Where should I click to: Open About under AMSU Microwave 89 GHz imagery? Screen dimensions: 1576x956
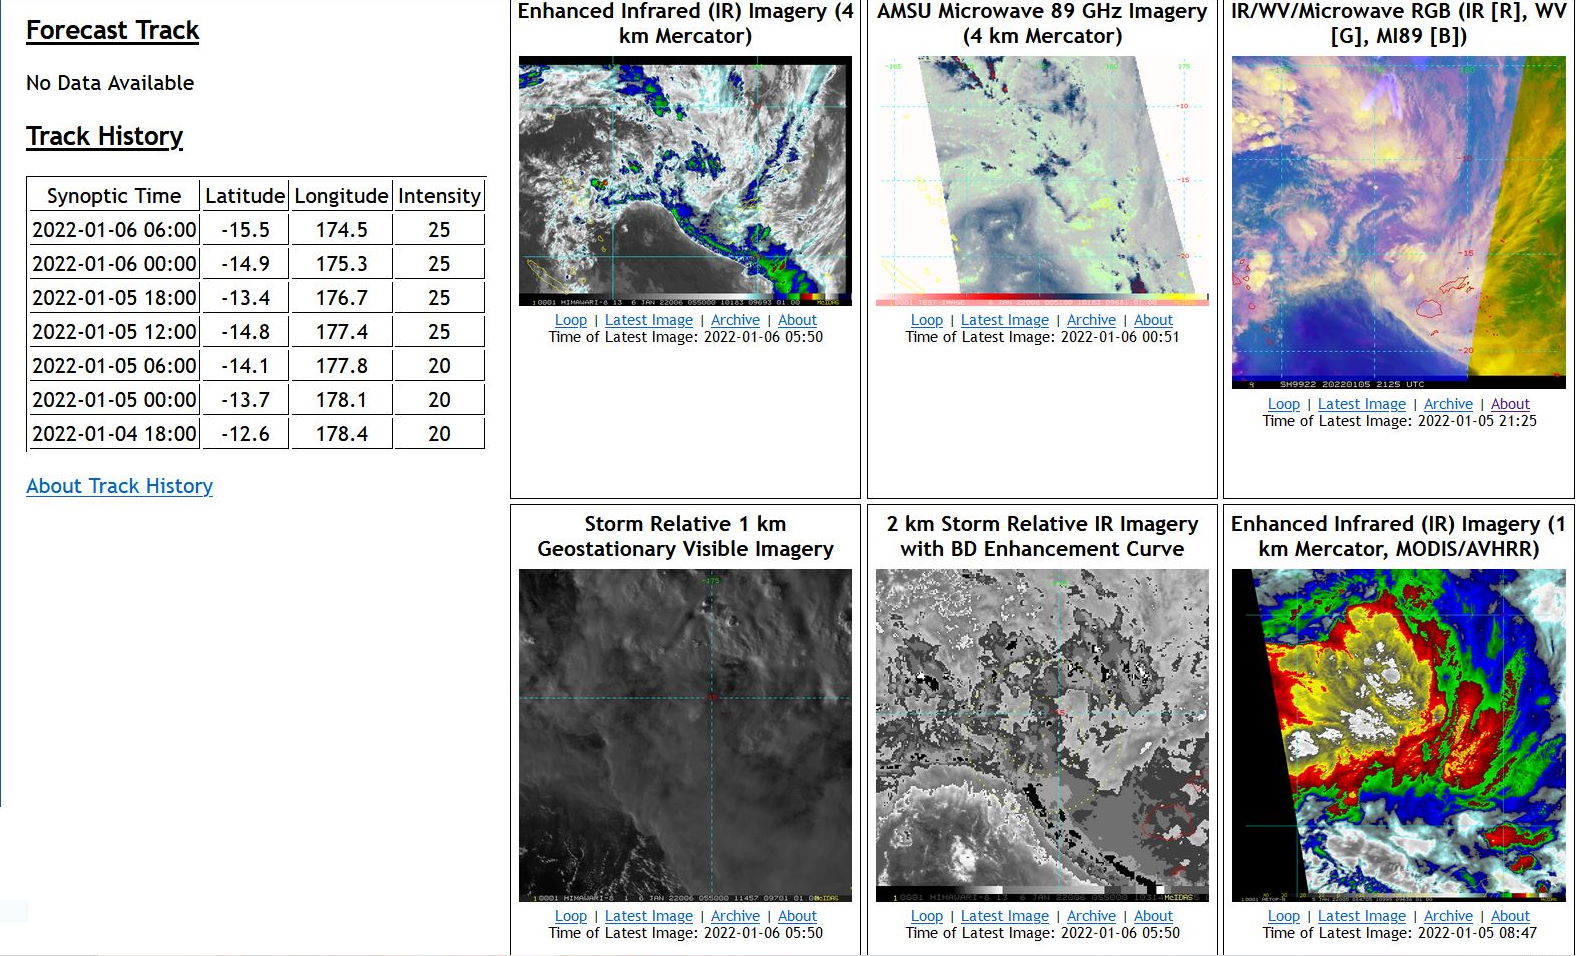click(1153, 320)
